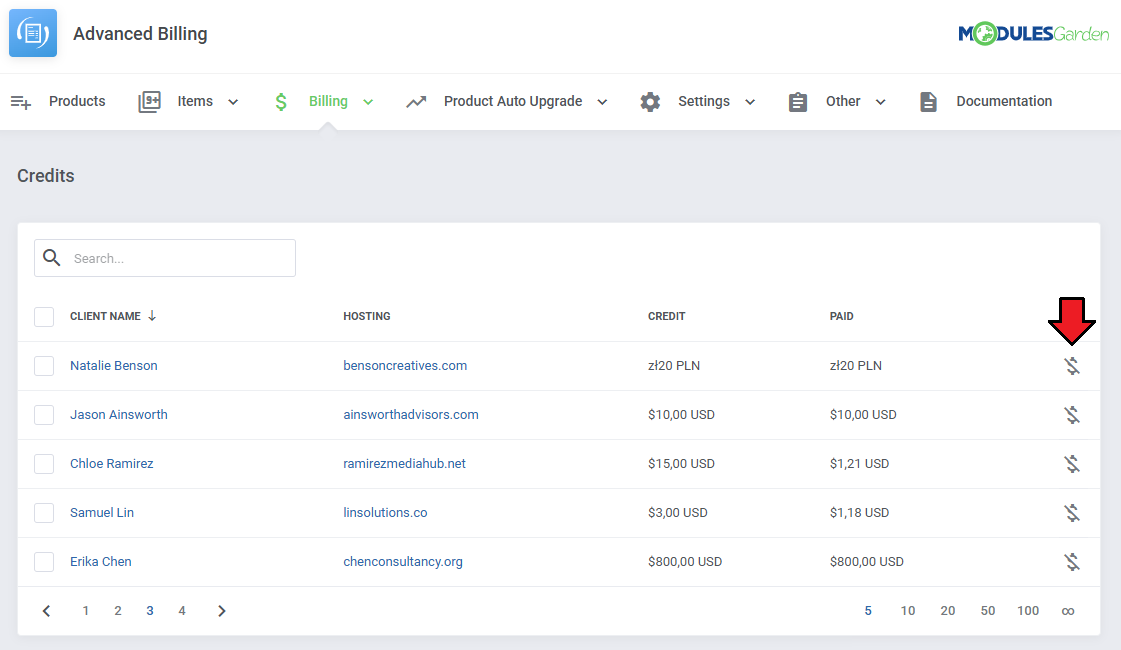The height and width of the screenshot is (650, 1121).
Task: Toggle Client Name sort arrow
Action: (152, 315)
